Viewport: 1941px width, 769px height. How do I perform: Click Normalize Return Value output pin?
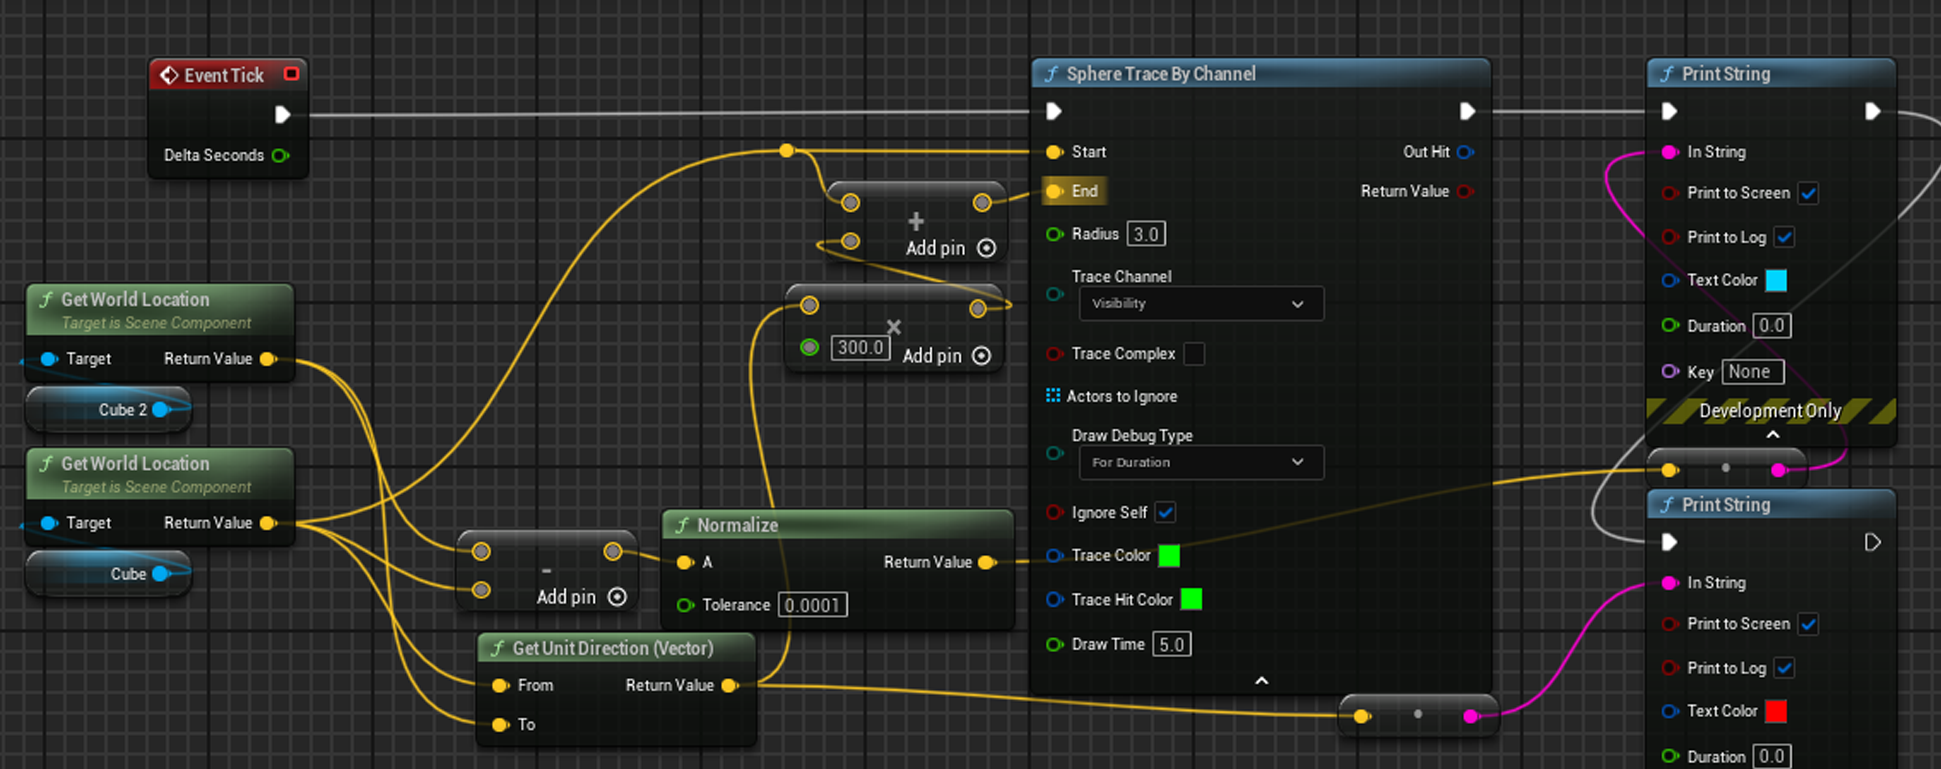point(987,562)
